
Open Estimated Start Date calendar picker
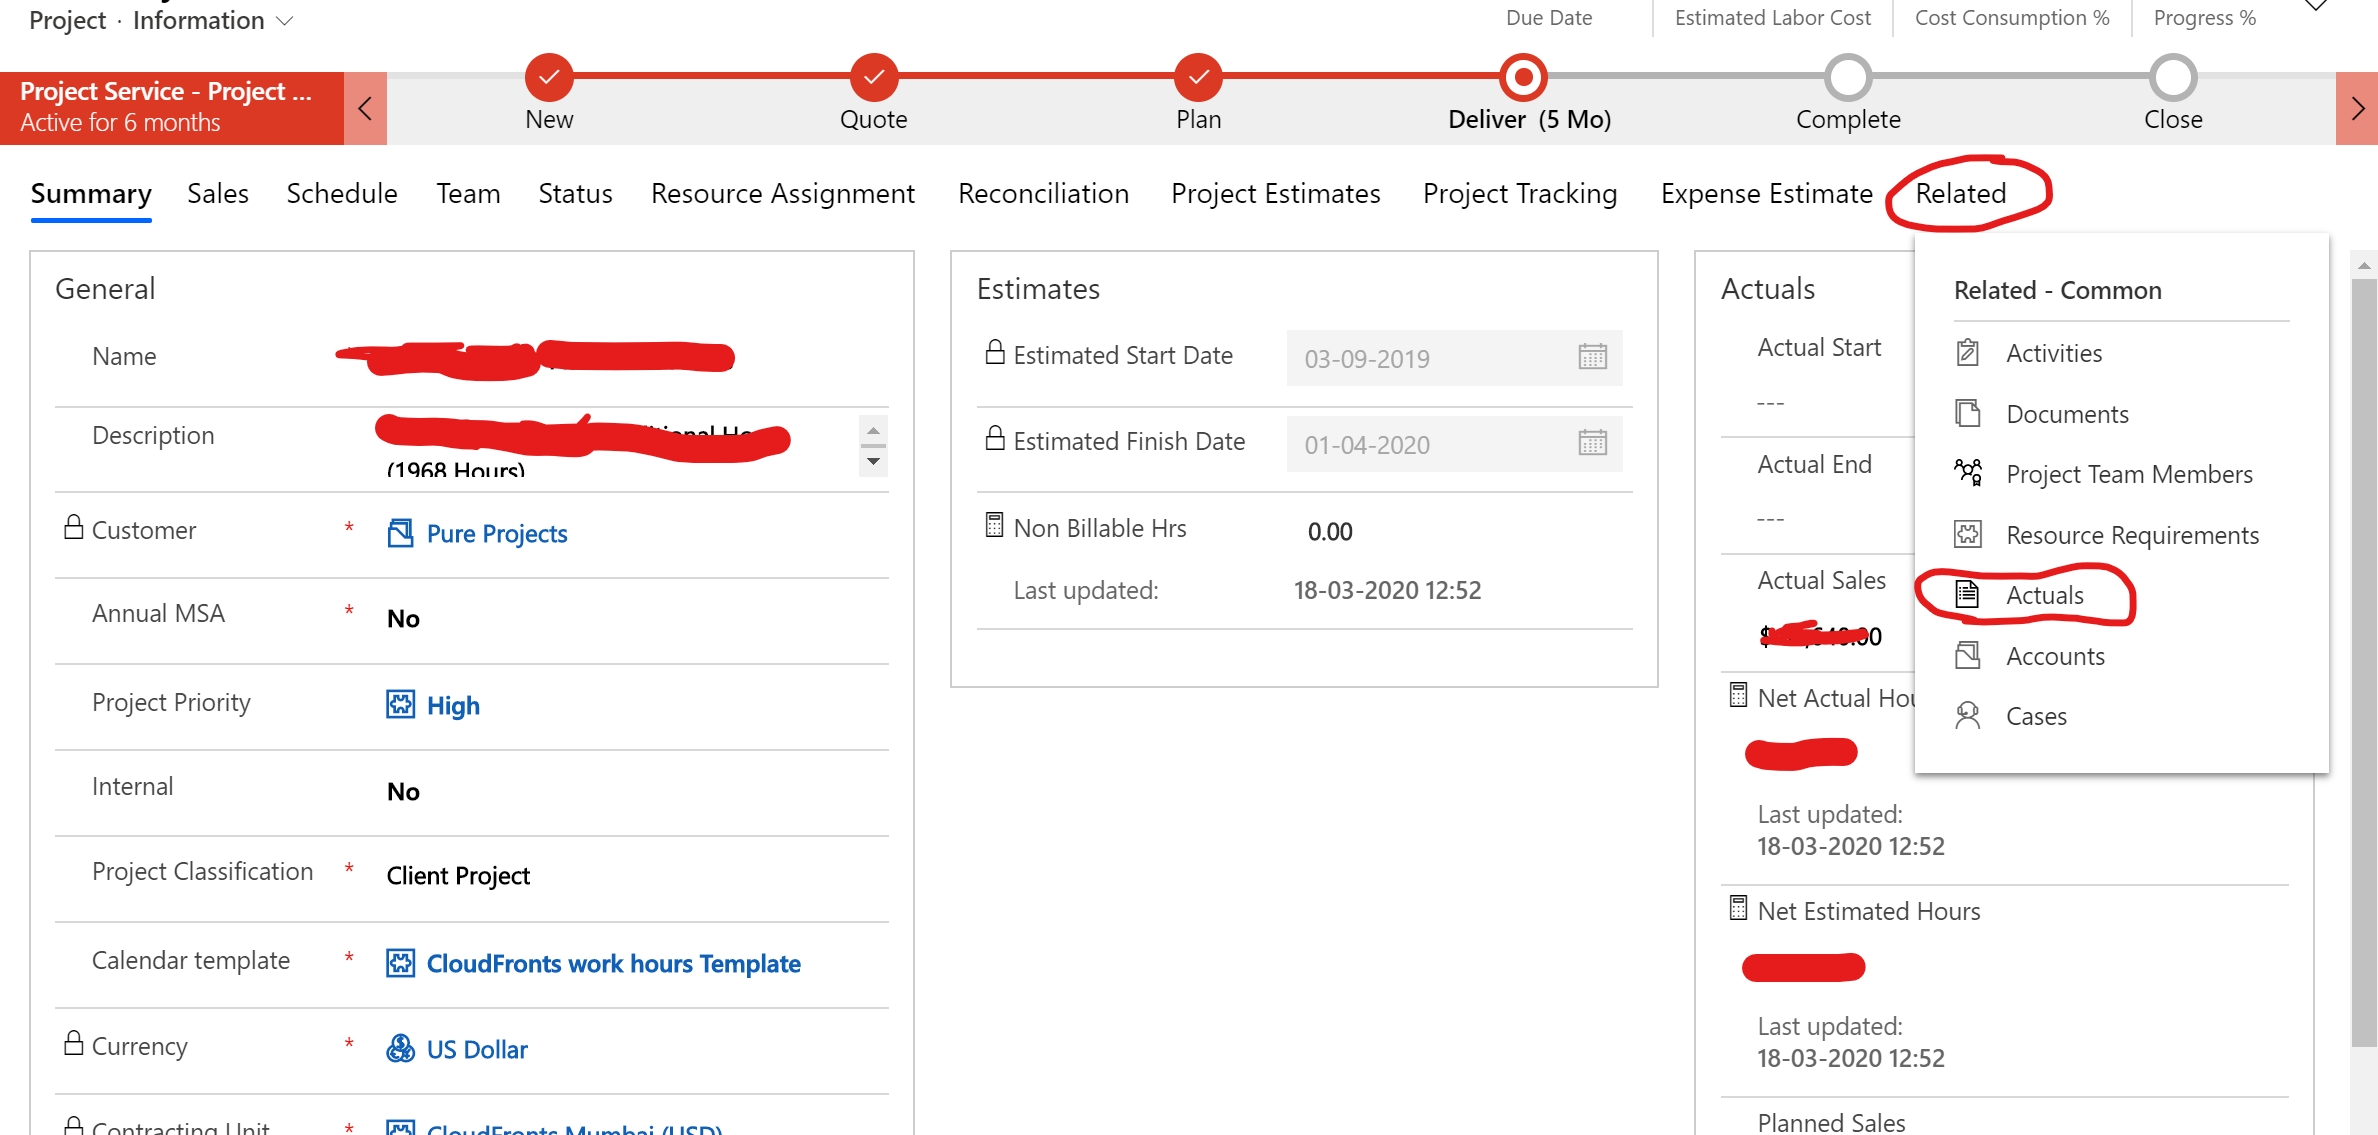pos(1592,357)
